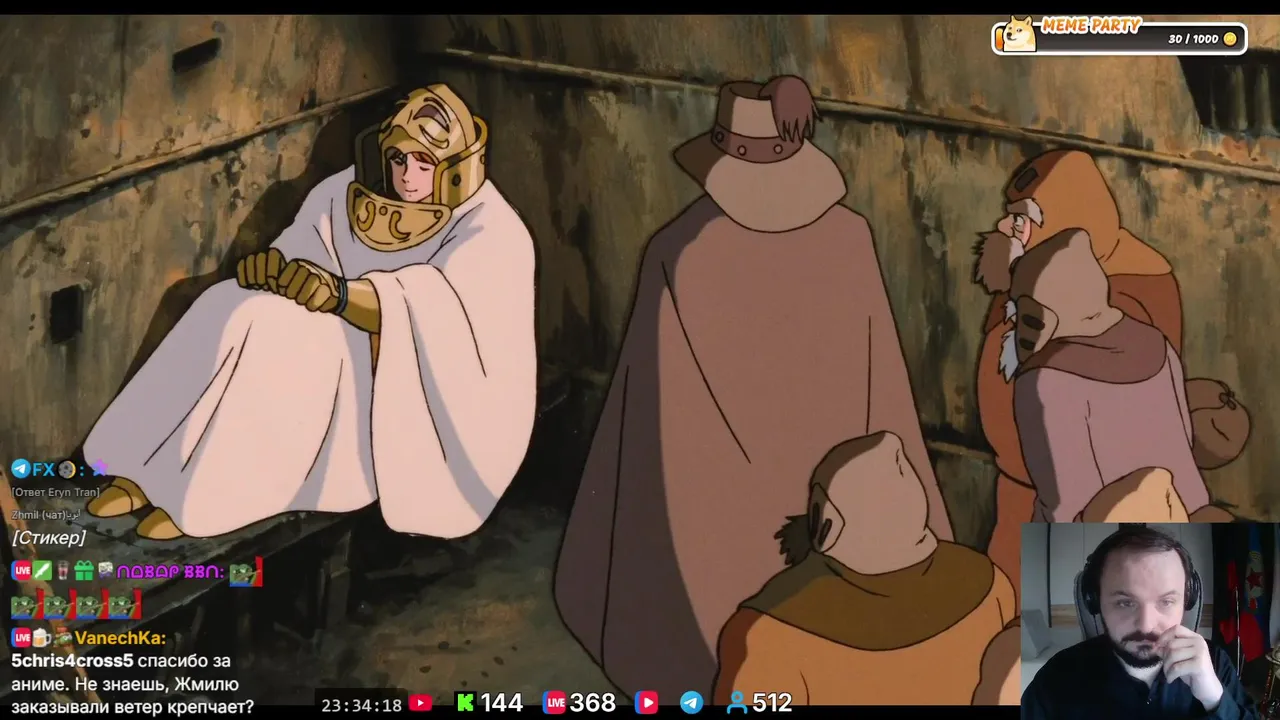Click the 23:34:18 clock text
1280x720 pixels.
[362, 705]
